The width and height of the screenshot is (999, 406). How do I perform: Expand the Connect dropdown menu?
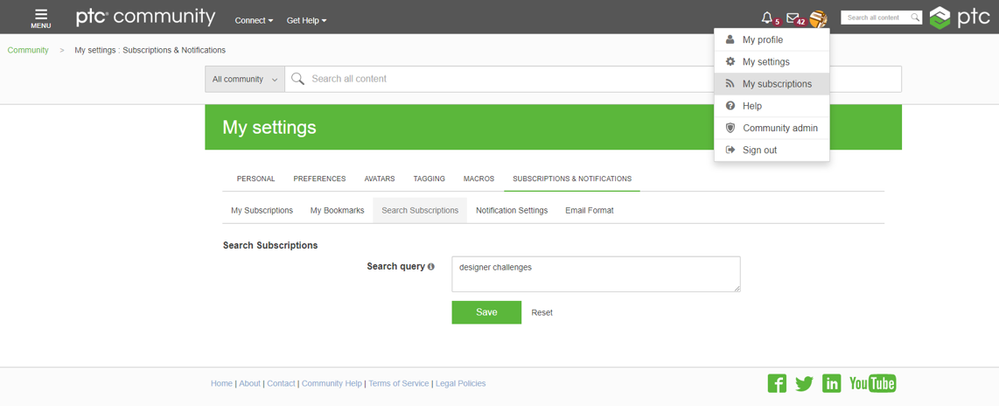point(254,20)
